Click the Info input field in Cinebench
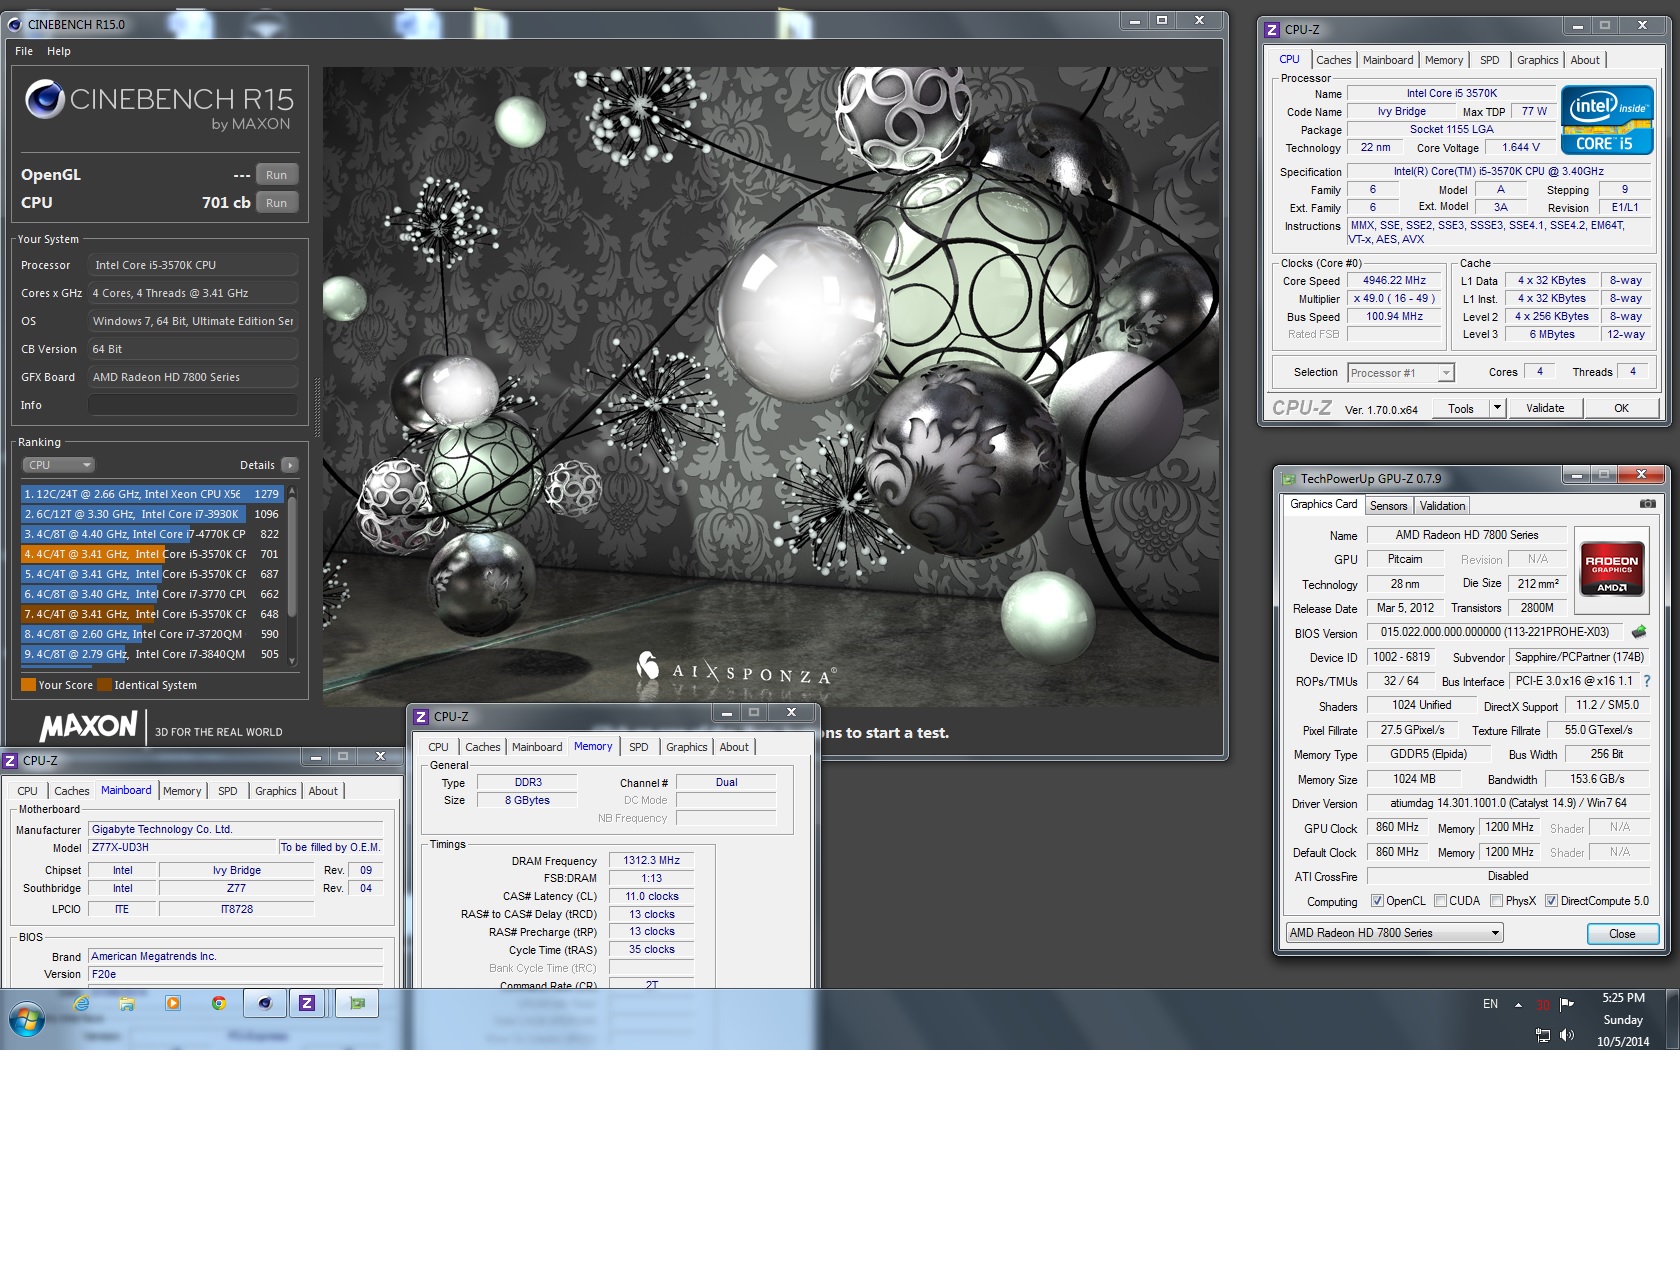 point(193,405)
